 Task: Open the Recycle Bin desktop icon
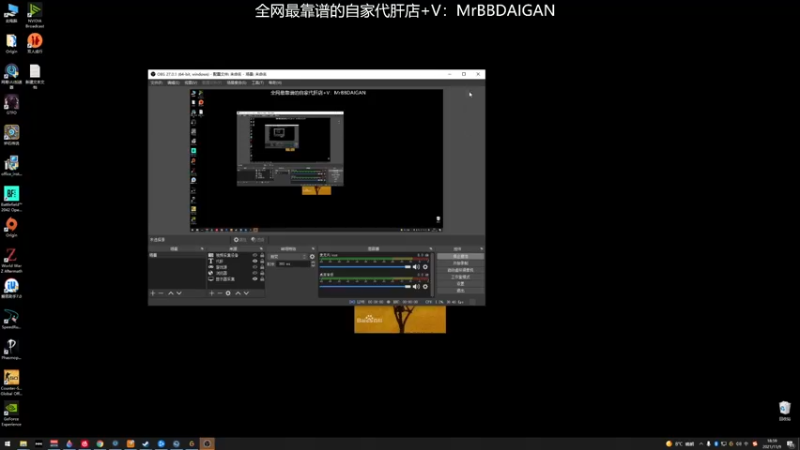(785, 411)
